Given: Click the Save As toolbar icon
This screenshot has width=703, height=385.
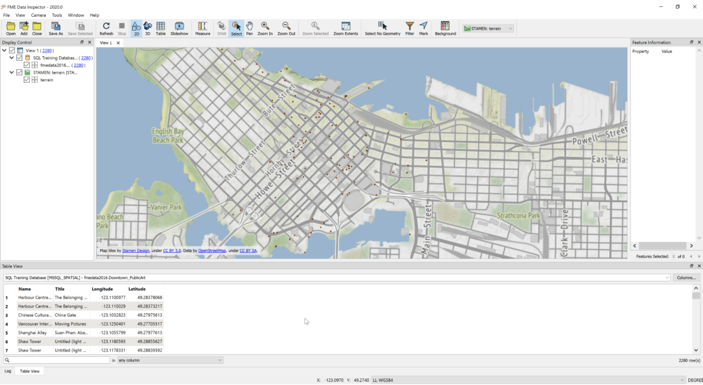Looking at the screenshot, I should (x=56, y=29).
